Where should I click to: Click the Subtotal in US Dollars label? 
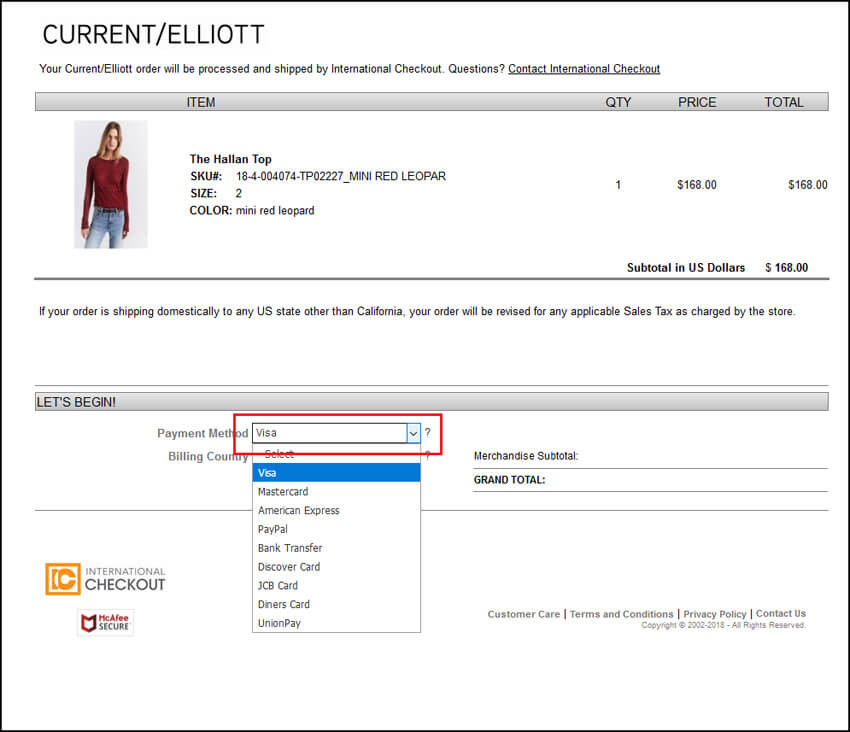(686, 267)
